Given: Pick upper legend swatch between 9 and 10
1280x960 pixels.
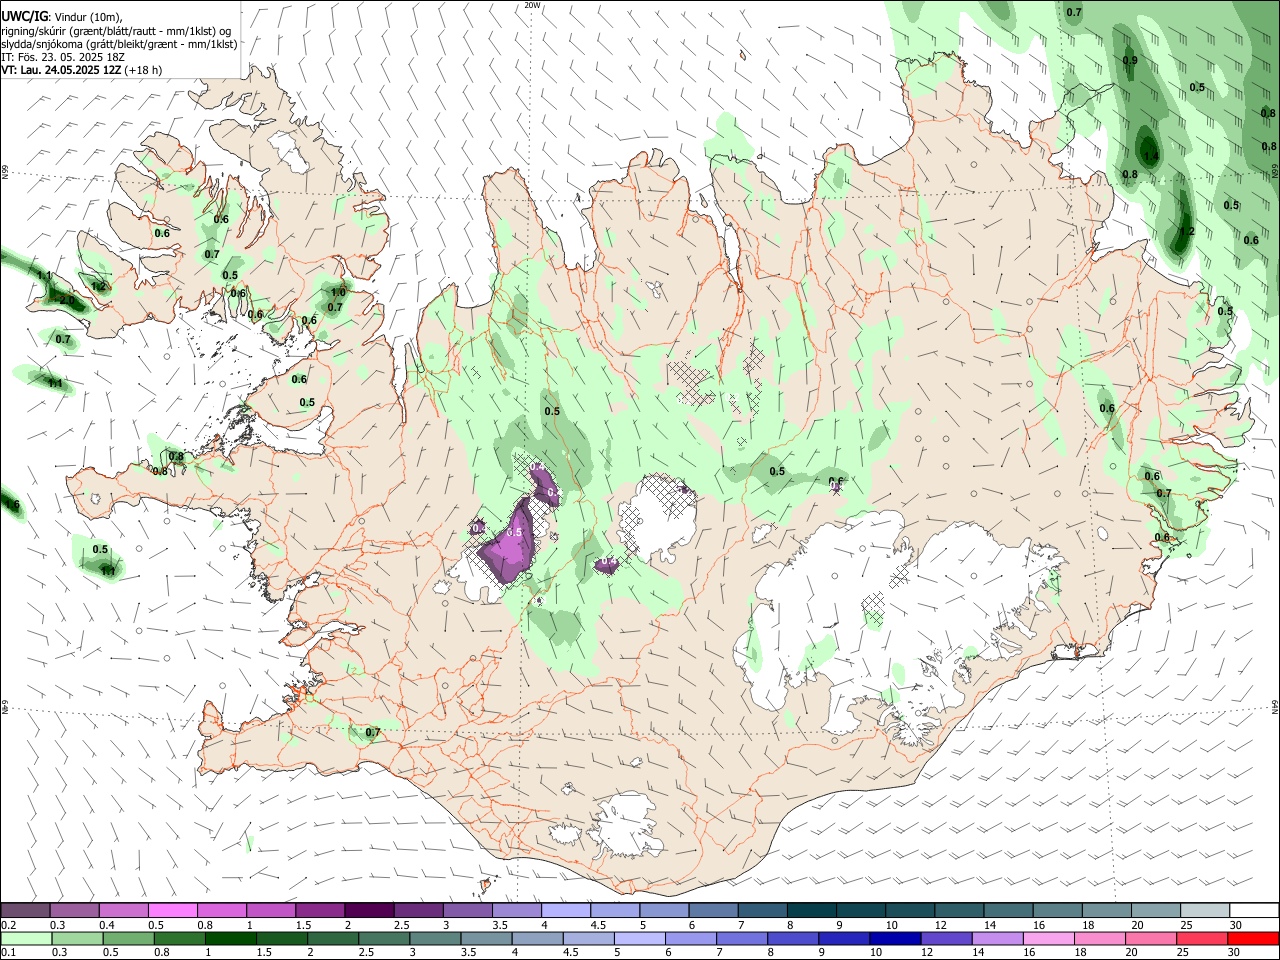Looking at the screenshot, I should (x=859, y=910).
